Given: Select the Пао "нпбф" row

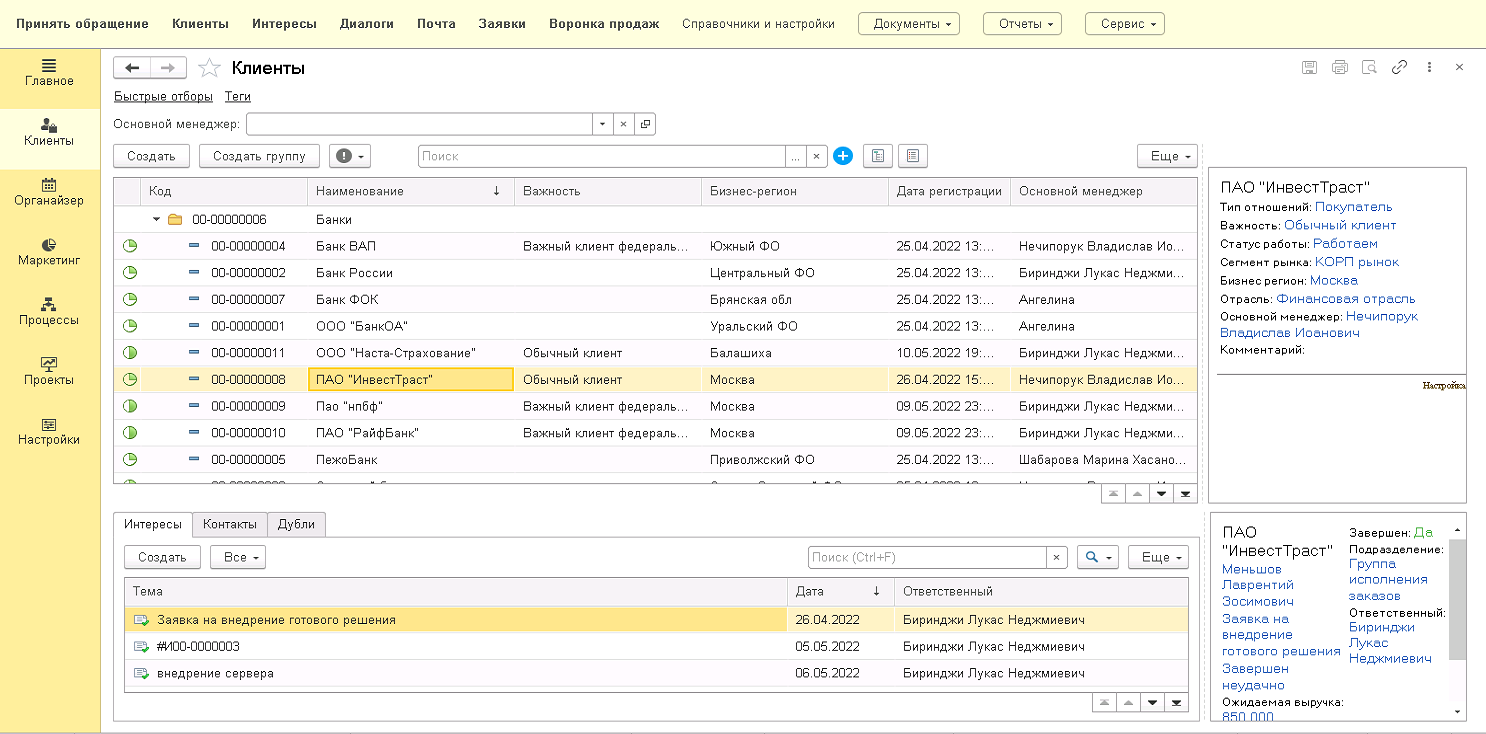Looking at the screenshot, I should [x=654, y=407].
